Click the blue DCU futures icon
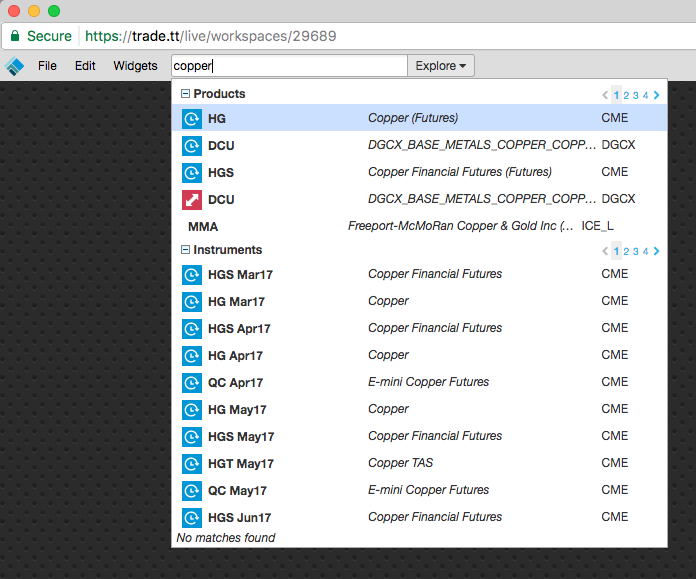This screenshot has height=579, width=696. click(192, 146)
